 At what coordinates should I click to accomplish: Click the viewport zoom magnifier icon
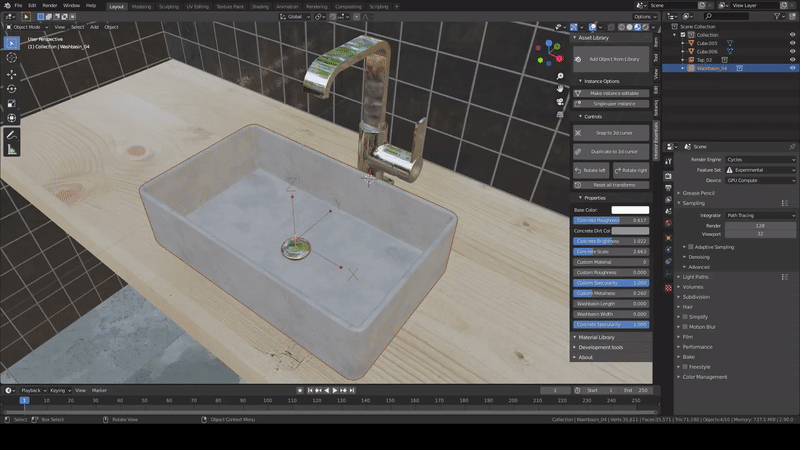point(560,77)
